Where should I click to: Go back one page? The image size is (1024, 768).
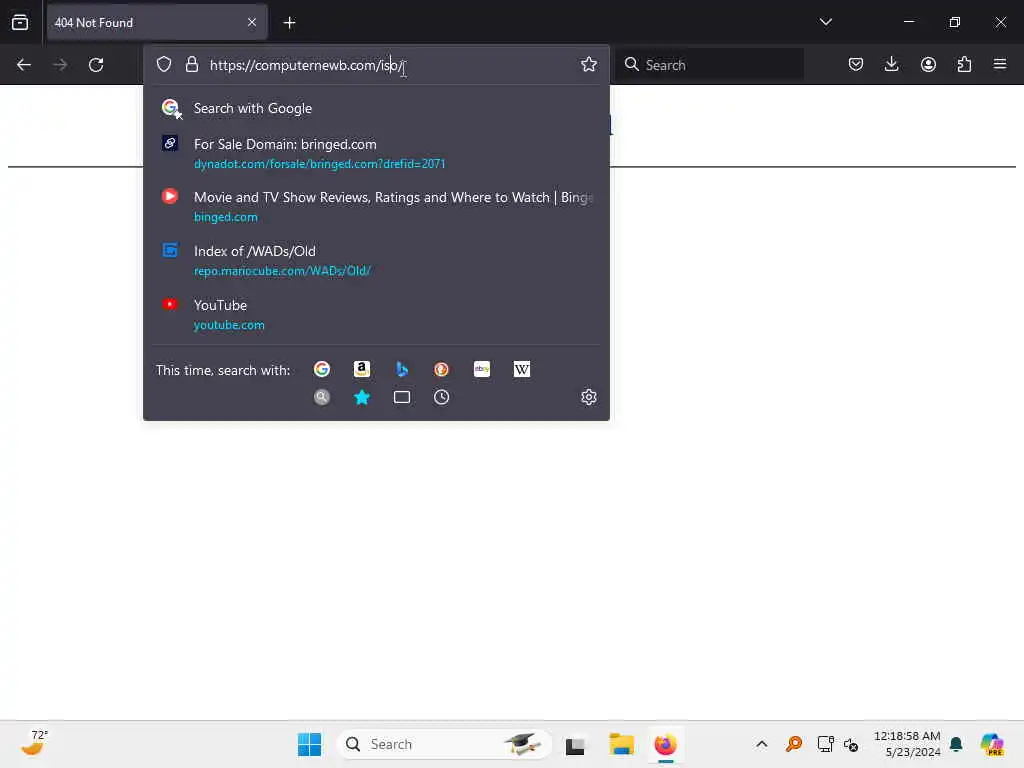pos(24,65)
